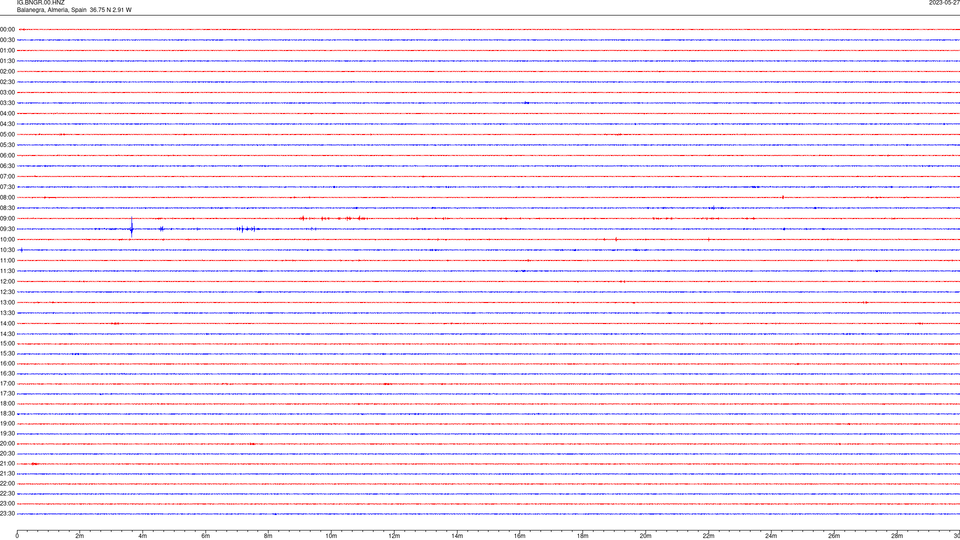Pick the 13:00 trace label
This screenshot has height=540, width=960.
pyautogui.click(x=7, y=302)
